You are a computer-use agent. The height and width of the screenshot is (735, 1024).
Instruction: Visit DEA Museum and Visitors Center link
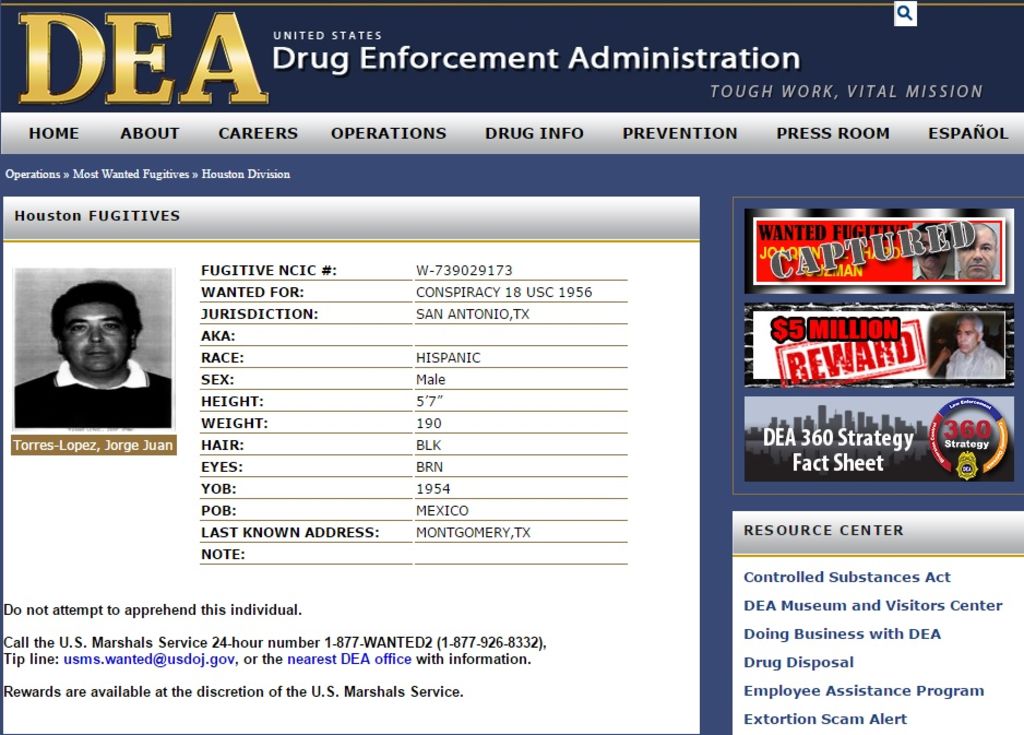872,605
